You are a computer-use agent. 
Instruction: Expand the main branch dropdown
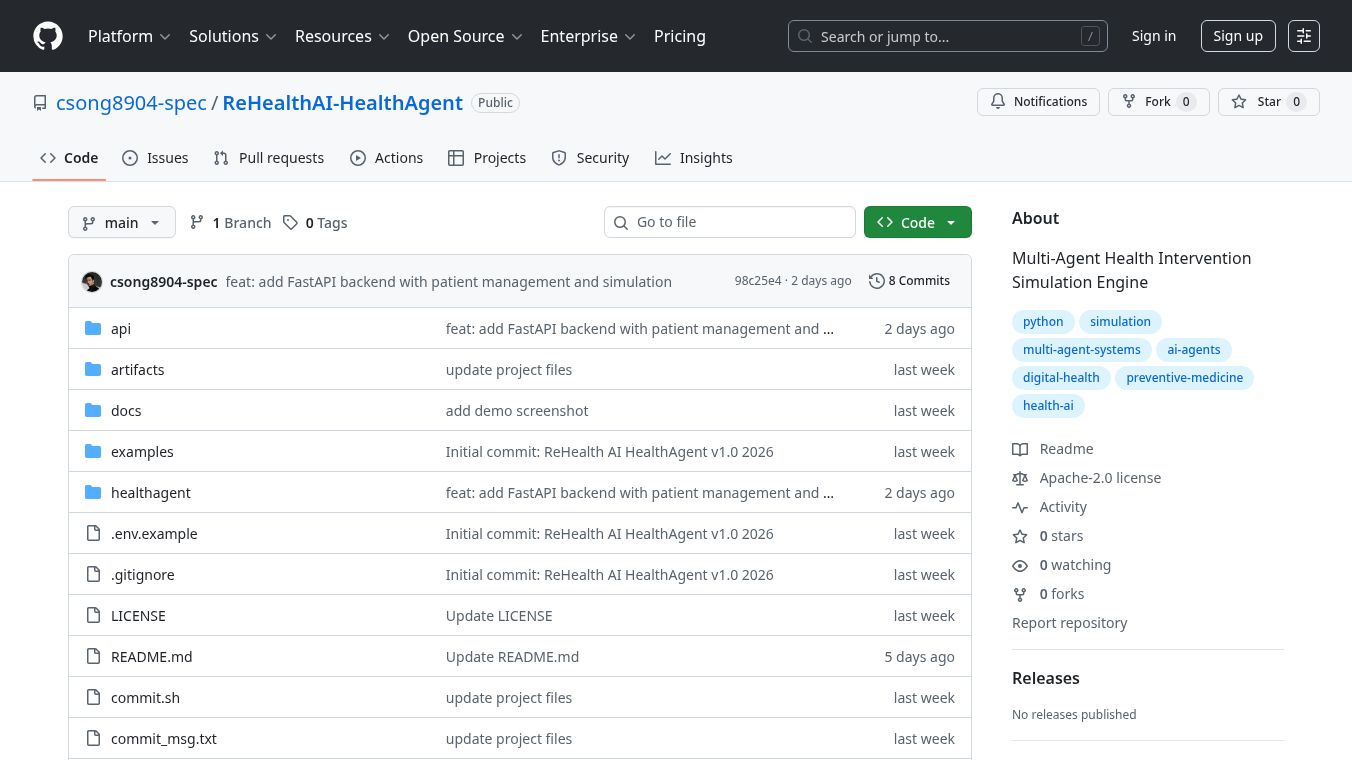point(122,223)
